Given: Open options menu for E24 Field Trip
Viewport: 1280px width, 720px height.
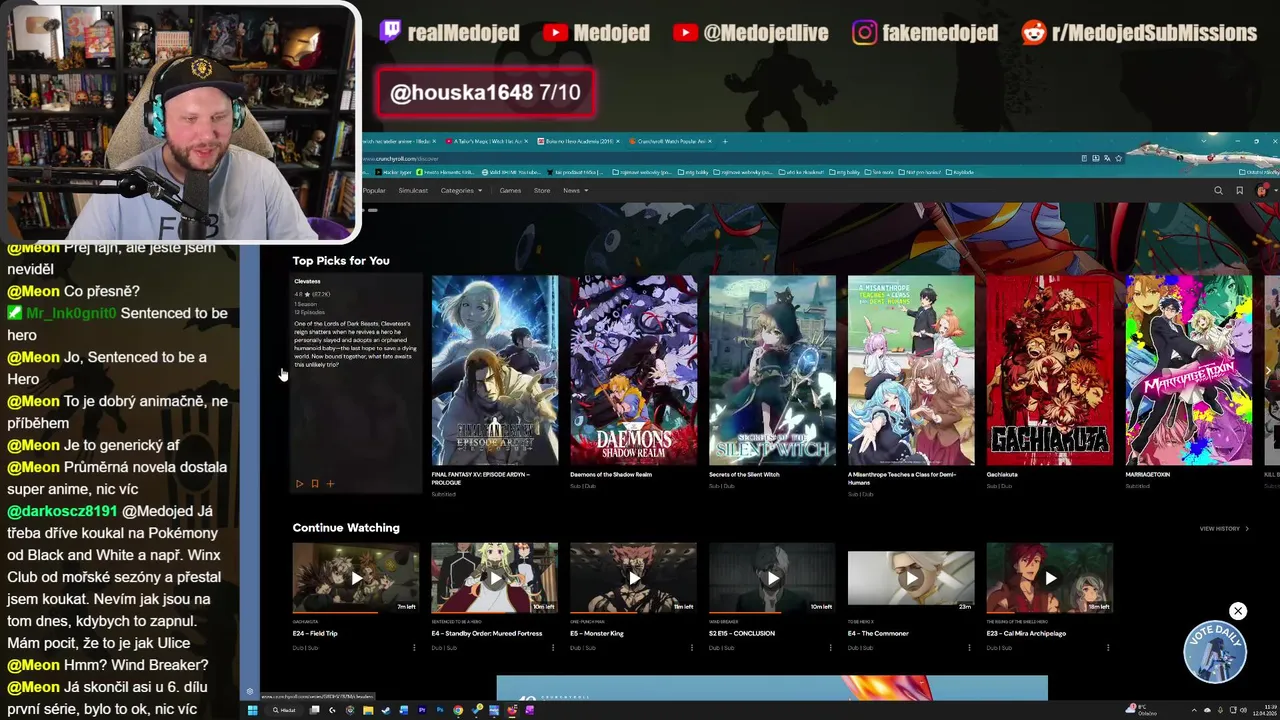Looking at the screenshot, I should [x=414, y=648].
